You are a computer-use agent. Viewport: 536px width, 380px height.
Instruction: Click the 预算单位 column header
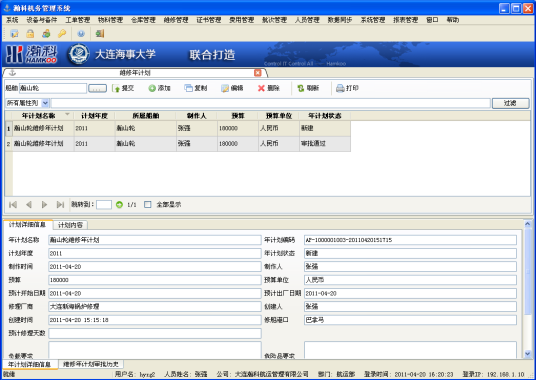(279, 116)
